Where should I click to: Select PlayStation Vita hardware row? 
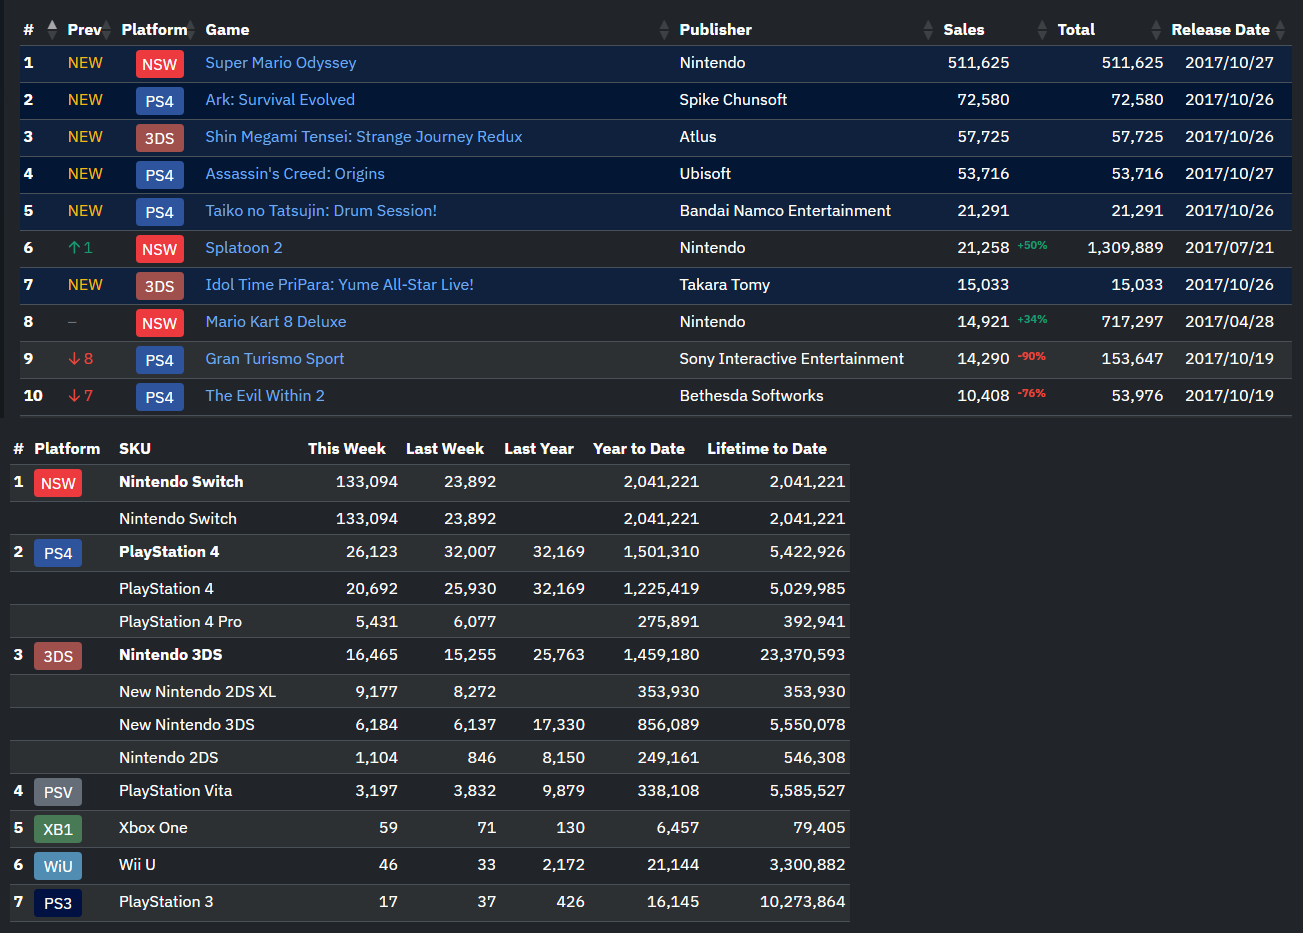[x=430, y=792]
